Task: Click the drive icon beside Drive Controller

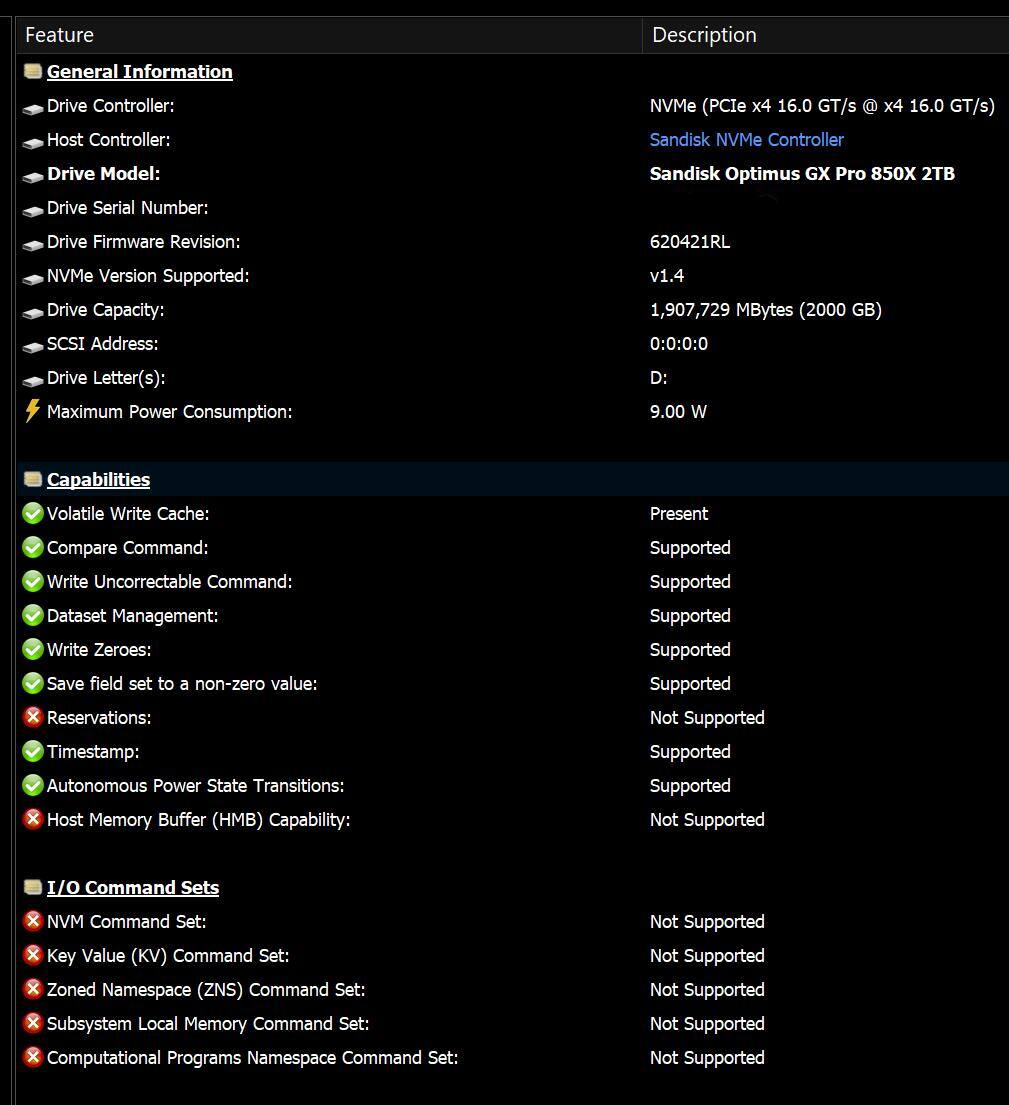Action: [x=32, y=109]
